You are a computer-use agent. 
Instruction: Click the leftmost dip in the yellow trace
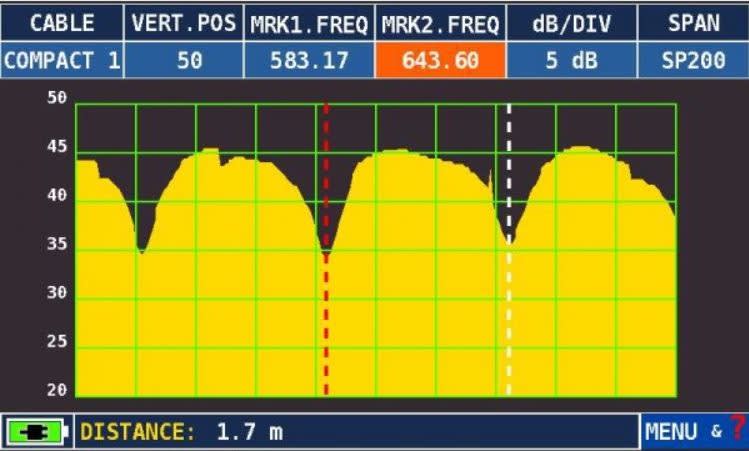[x=142, y=250]
